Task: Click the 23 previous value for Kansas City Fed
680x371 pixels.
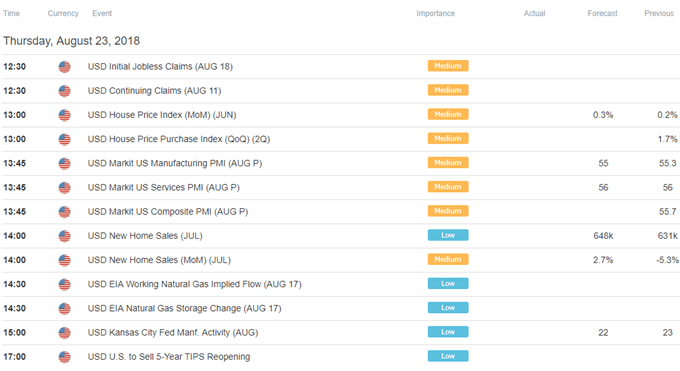Action: point(667,333)
